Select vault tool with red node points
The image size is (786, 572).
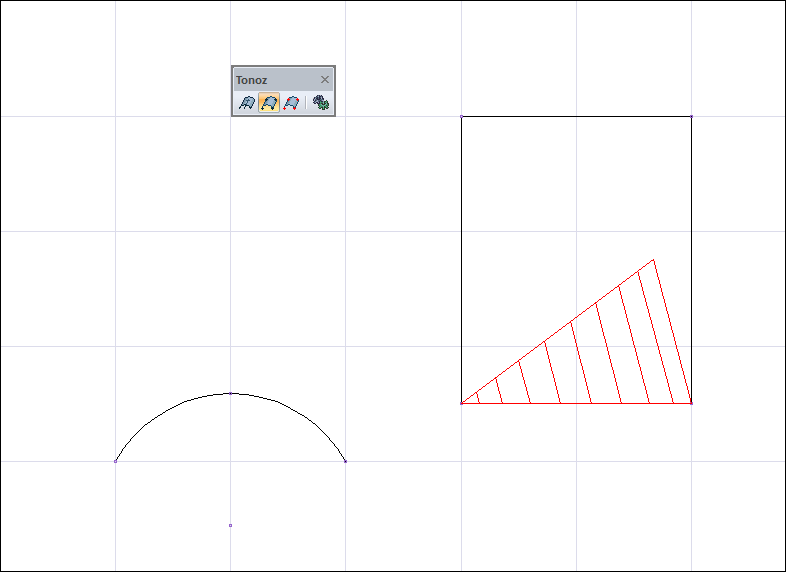click(291, 103)
